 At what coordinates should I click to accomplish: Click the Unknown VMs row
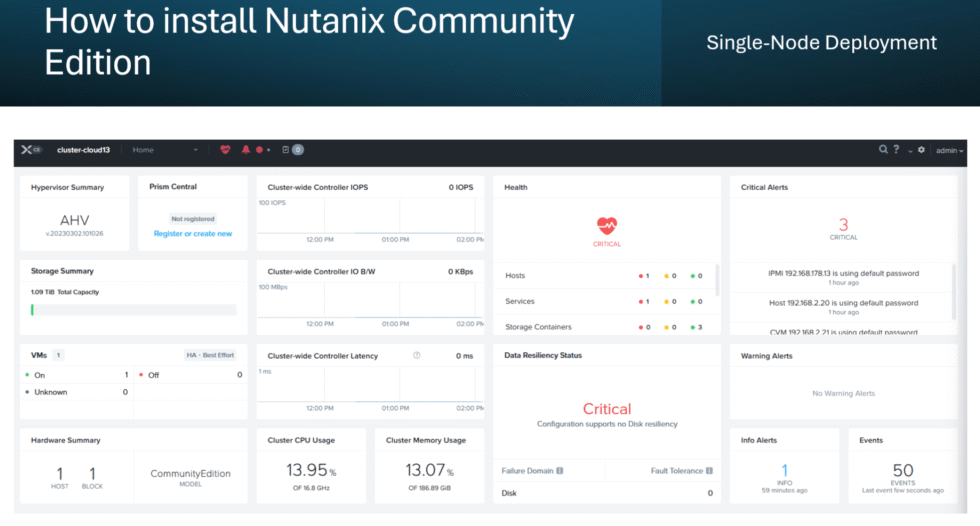tap(76, 392)
